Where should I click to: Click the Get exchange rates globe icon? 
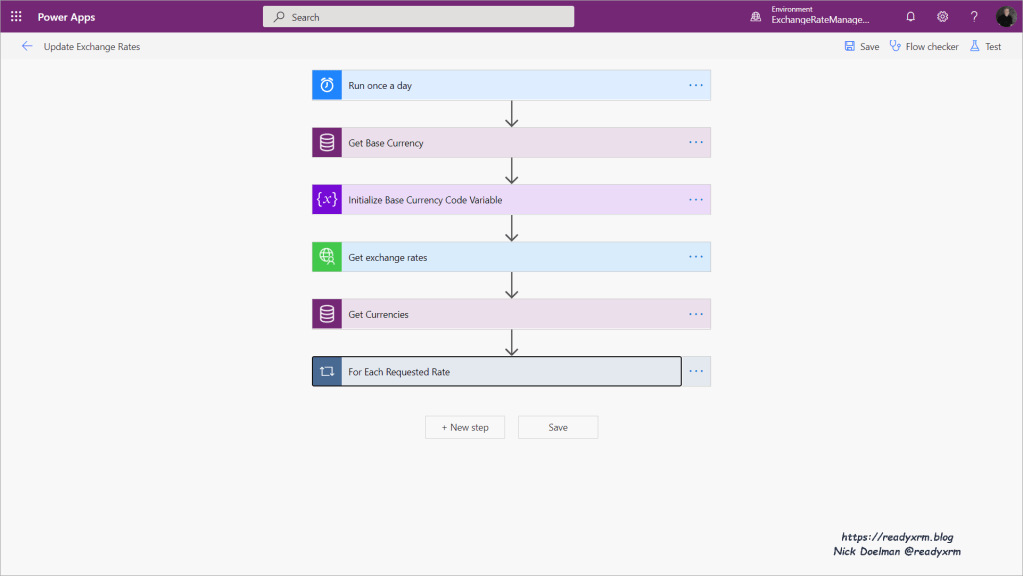(x=327, y=257)
